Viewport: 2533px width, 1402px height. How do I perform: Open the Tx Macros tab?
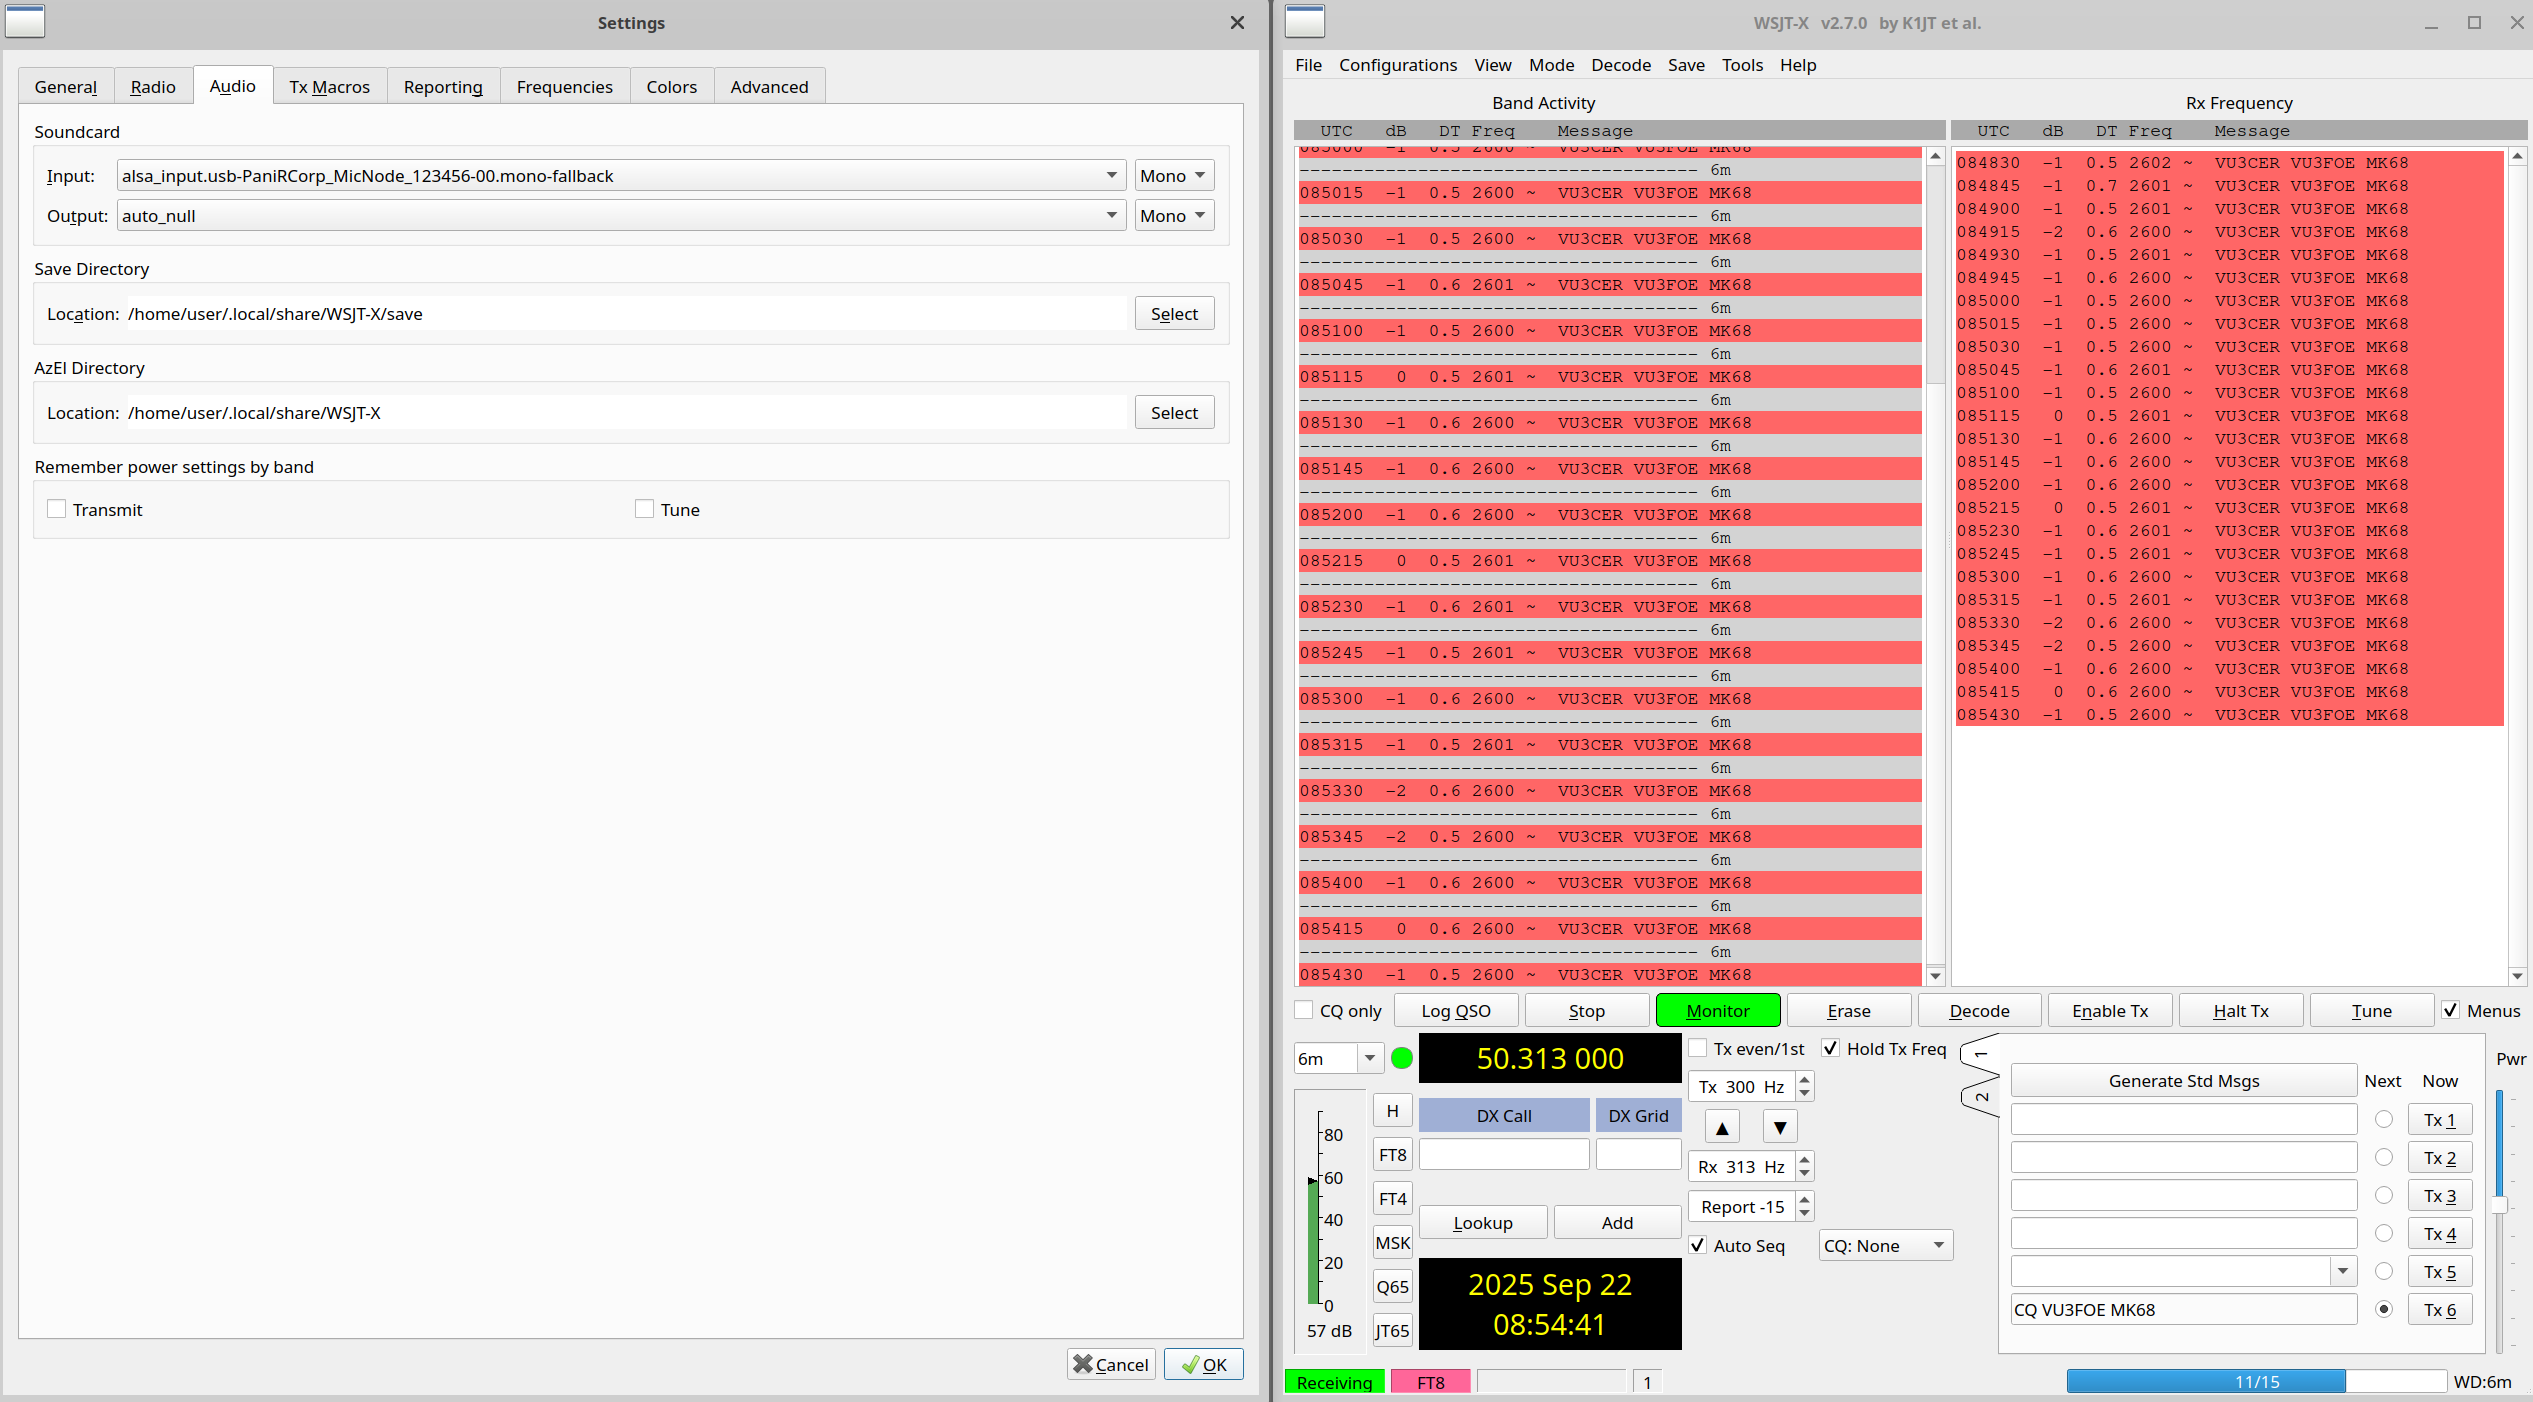(x=329, y=87)
